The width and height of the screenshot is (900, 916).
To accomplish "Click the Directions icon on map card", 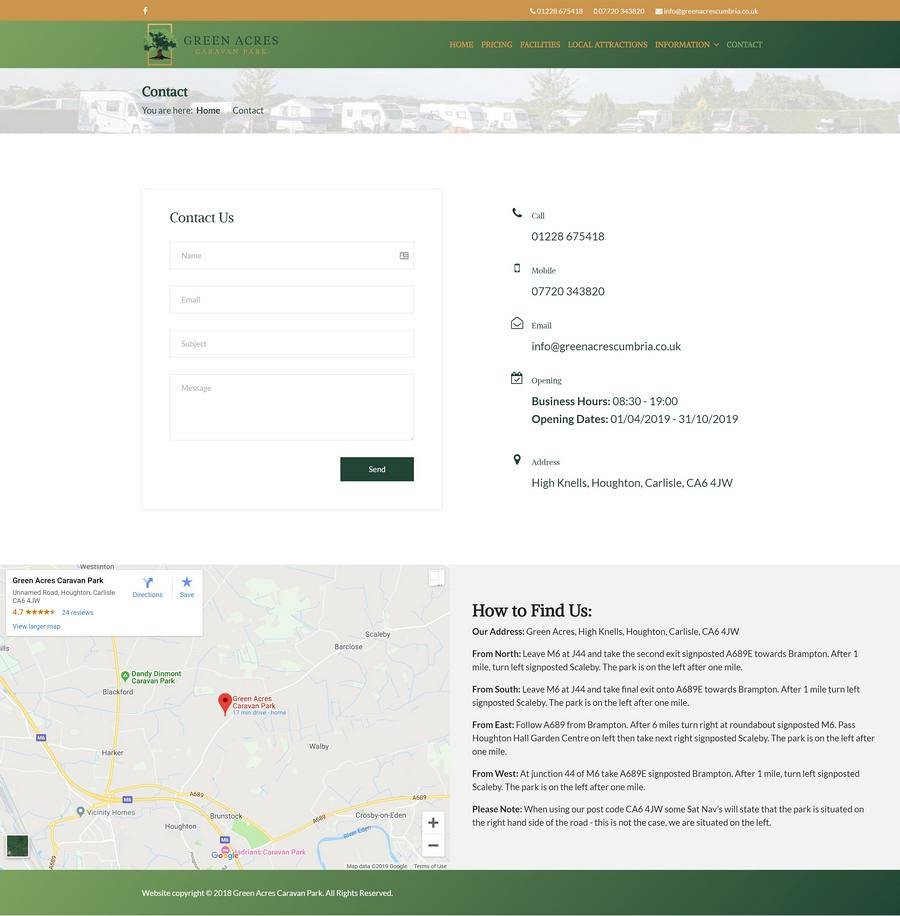I will [x=148, y=586].
